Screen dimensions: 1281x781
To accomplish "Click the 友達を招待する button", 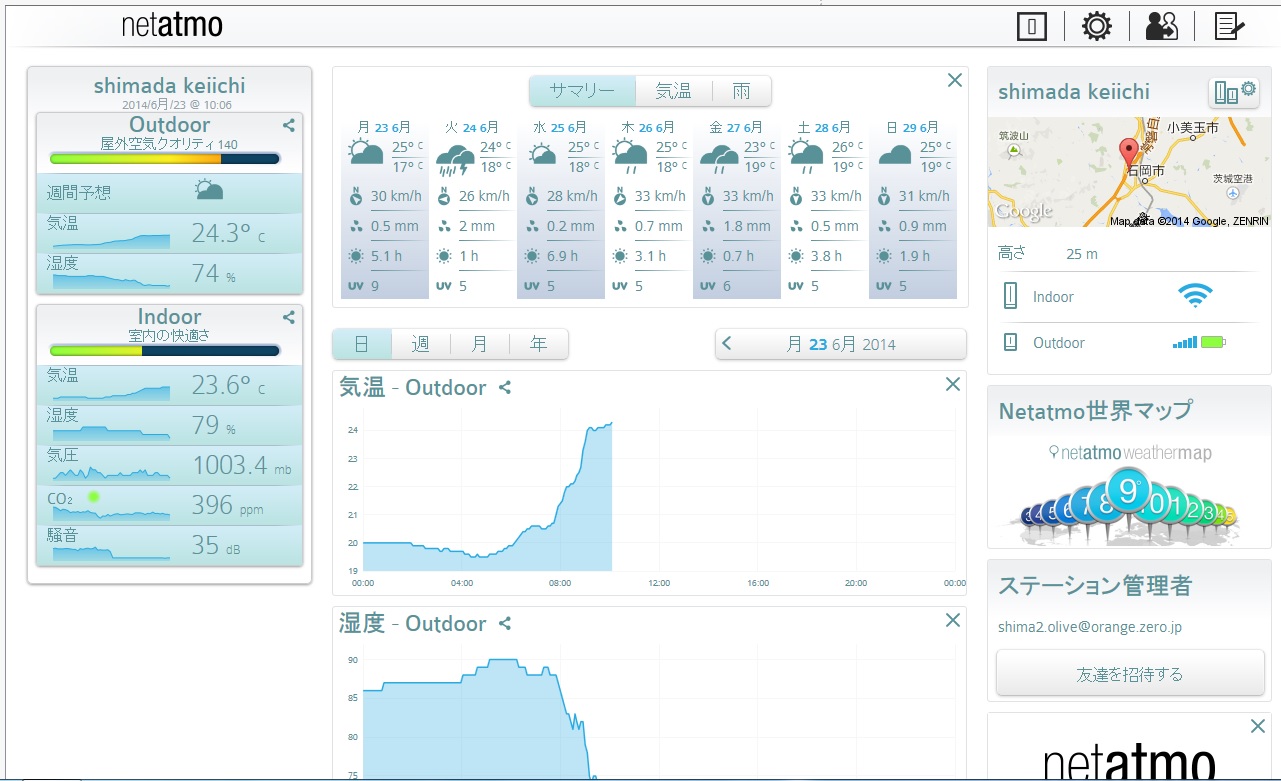I will (x=1130, y=674).
